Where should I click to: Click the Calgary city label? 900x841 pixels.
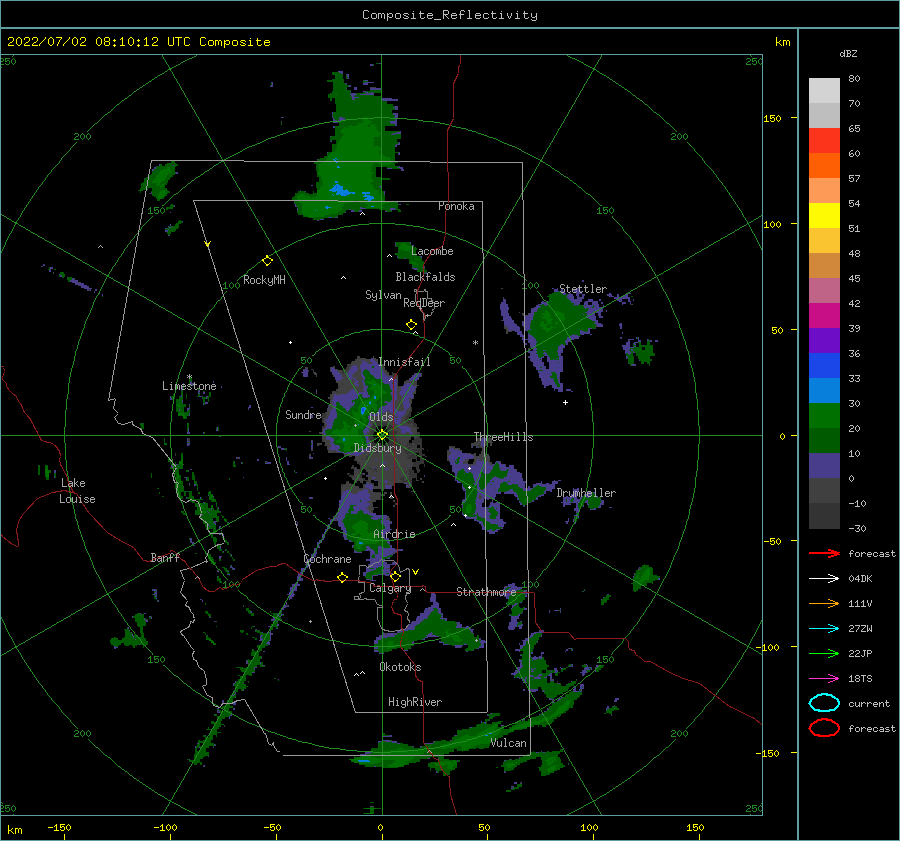[390, 588]
